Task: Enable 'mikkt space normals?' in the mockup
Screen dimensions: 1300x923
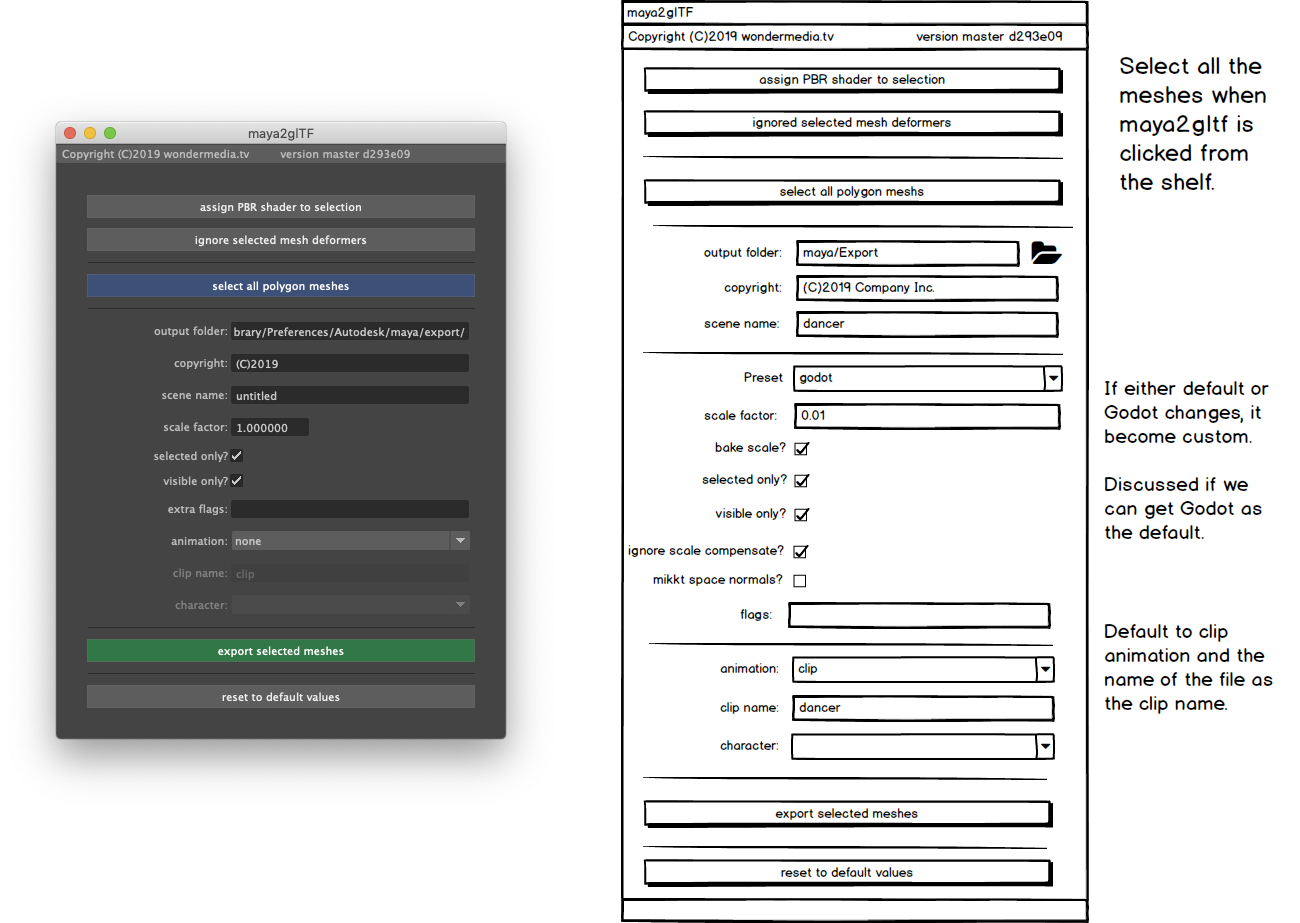Action: point(800,579)
